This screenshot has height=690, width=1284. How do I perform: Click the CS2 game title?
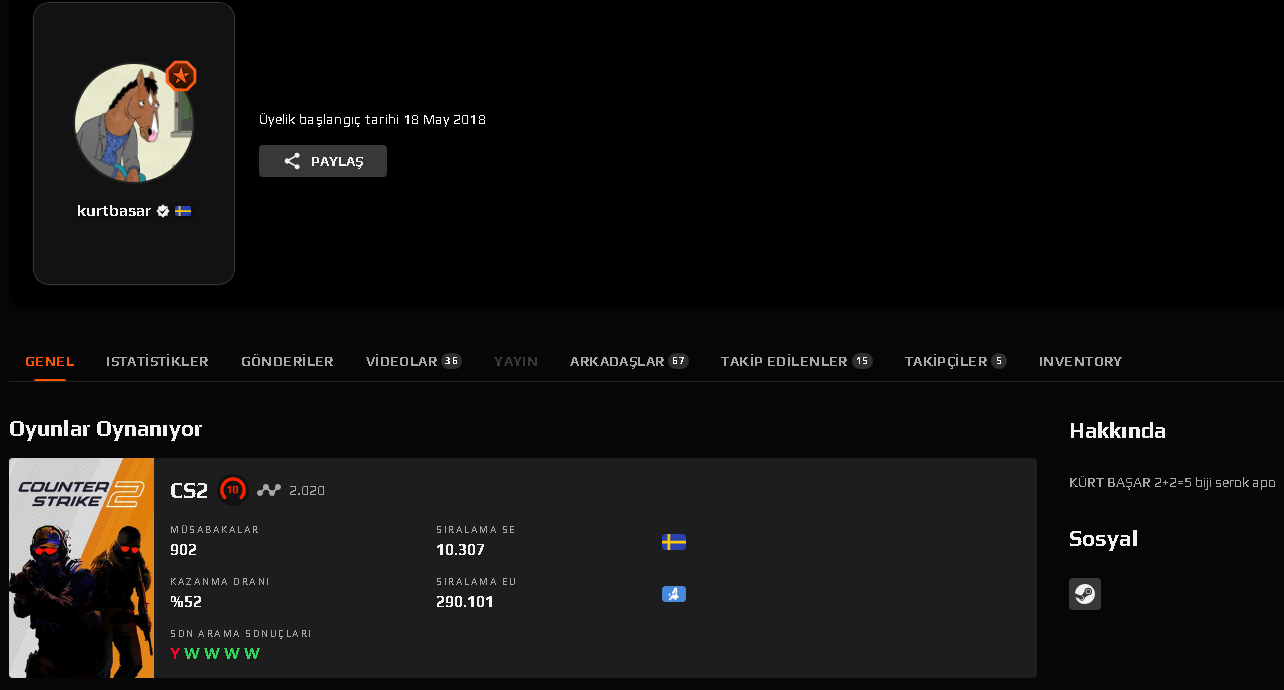point(189,490)
